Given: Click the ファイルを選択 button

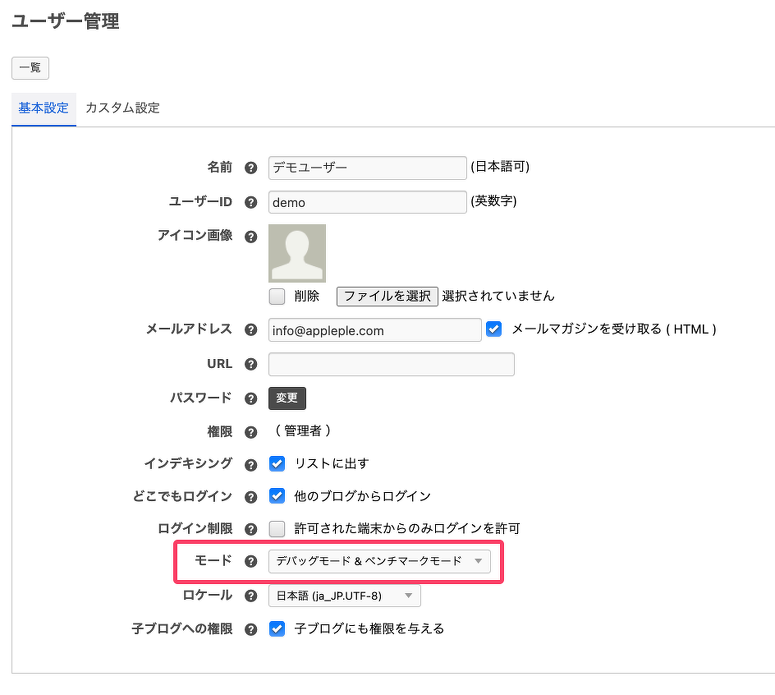Looking at the screenshot, I should tap(387, 296).
